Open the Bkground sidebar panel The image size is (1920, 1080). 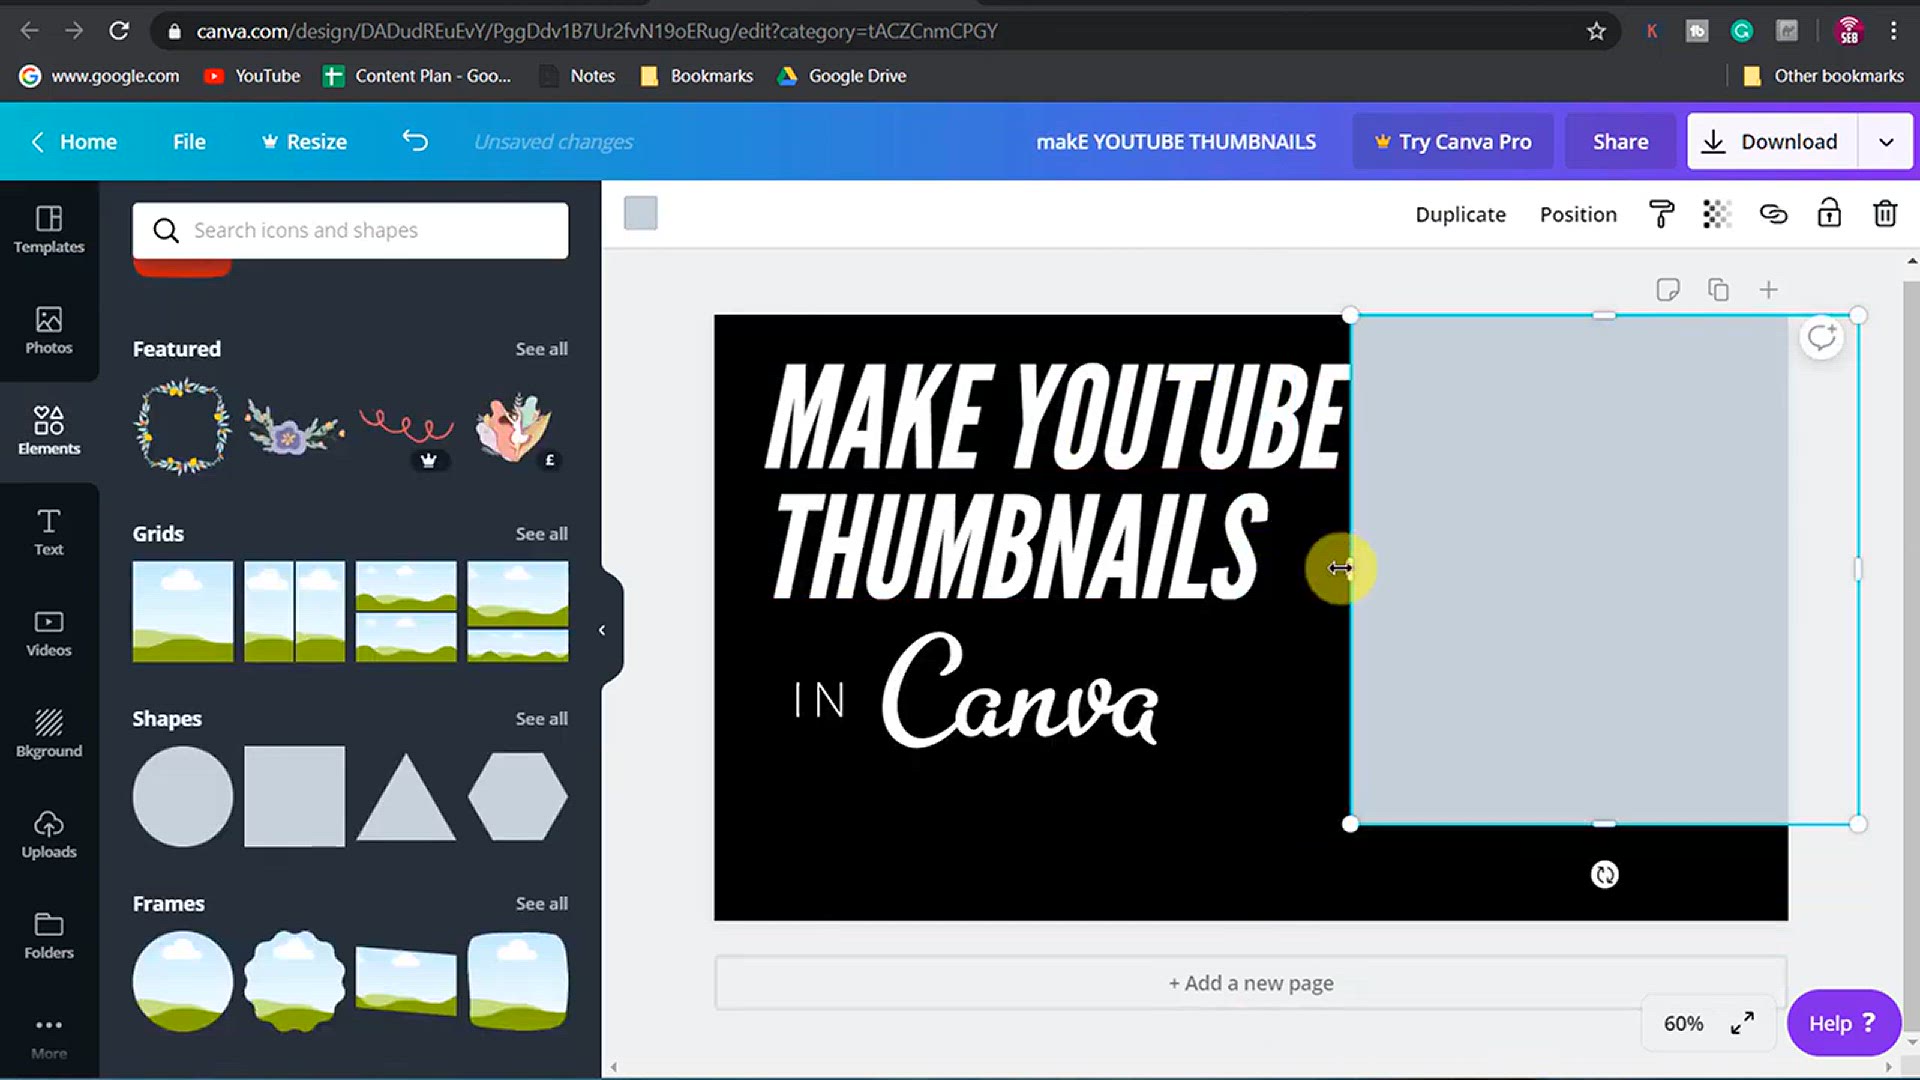pyautogui.click(x=49, y=734)
